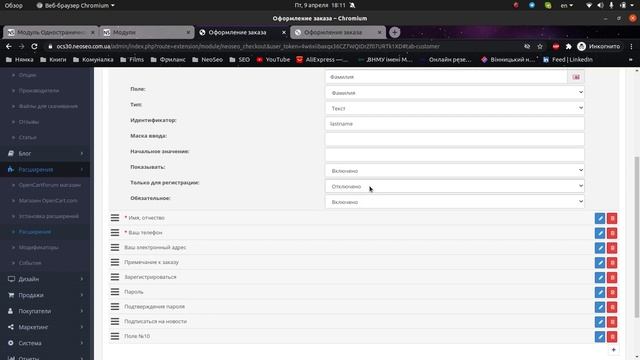Grab the drag handle of 'Имя, отчество'

point(115,218)
